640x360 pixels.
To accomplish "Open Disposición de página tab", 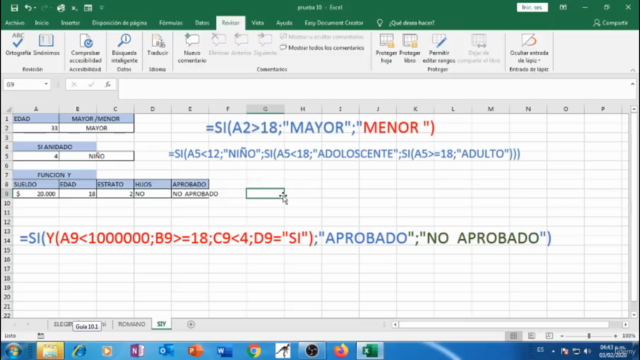I will pos(119,23).
